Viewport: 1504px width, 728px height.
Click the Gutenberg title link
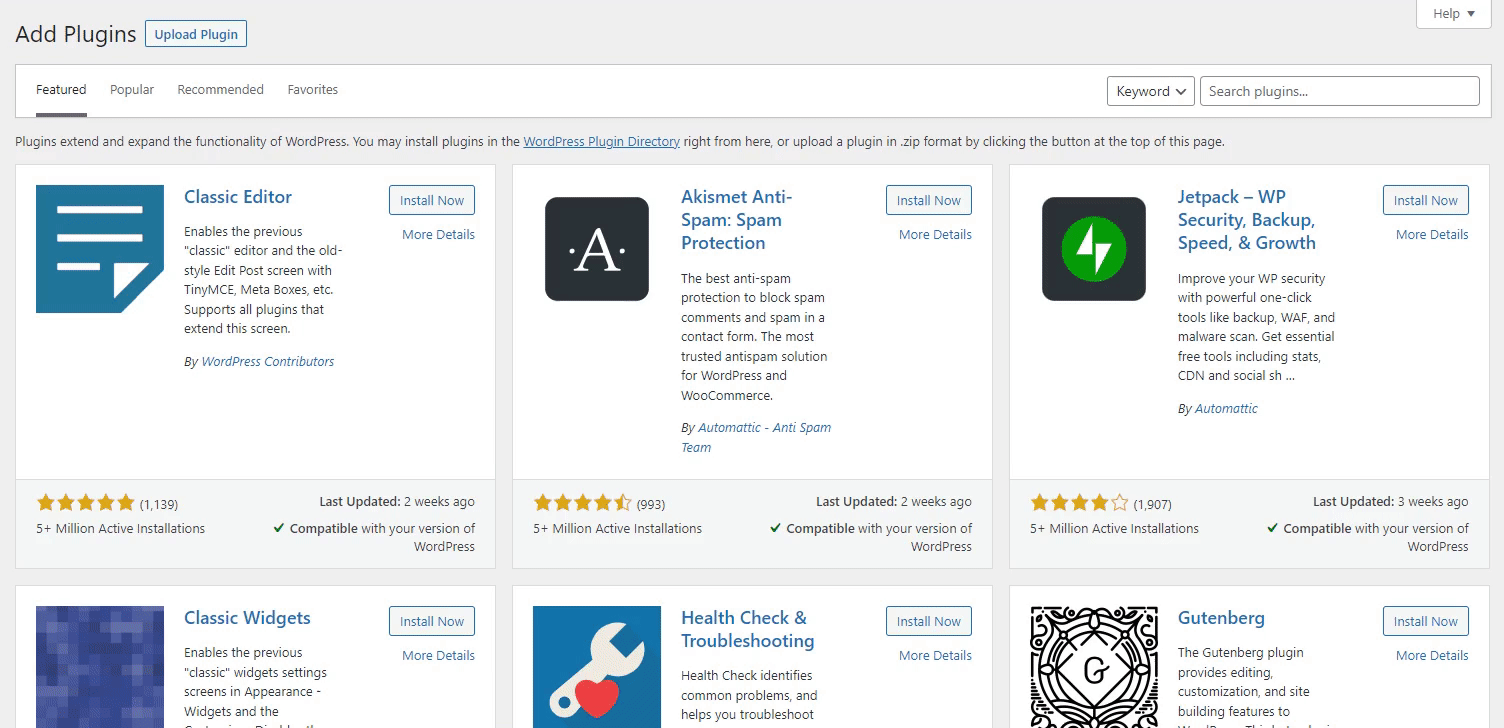click(1221, 618)
